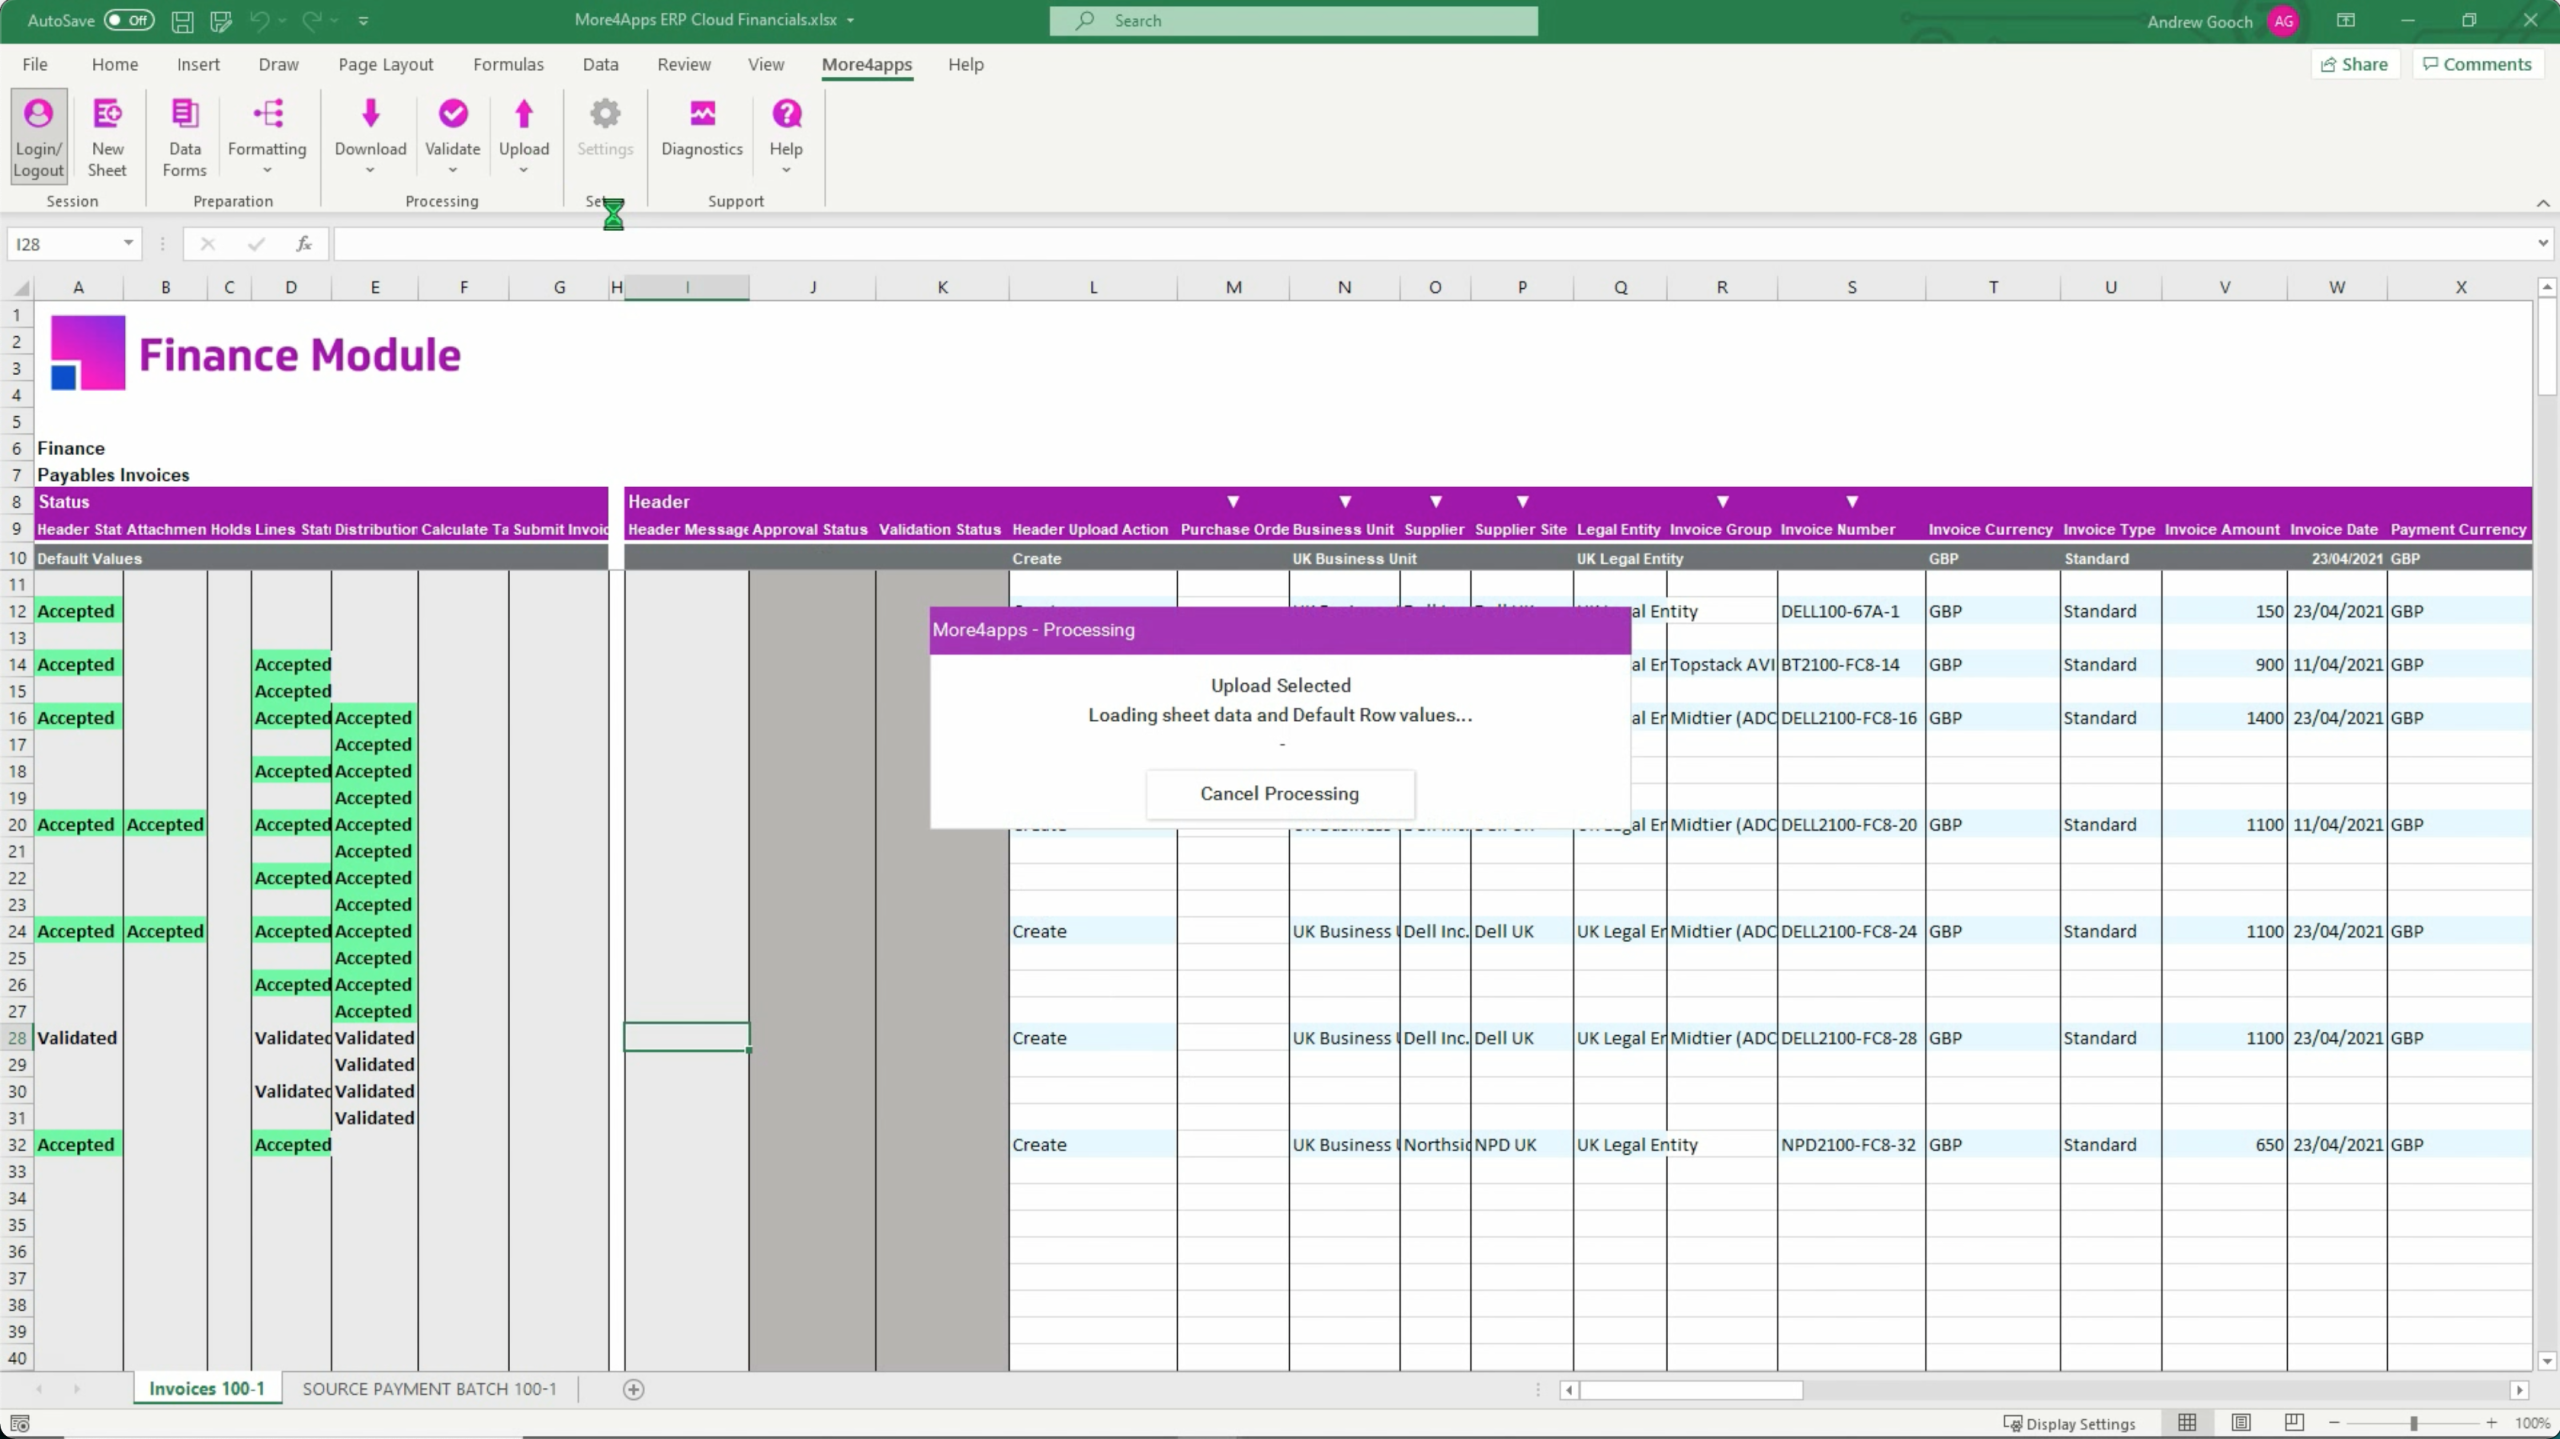2560x1439 pixels.
Task: Switch to Page Layout view in status bar
Action: pos(2241,1422)
